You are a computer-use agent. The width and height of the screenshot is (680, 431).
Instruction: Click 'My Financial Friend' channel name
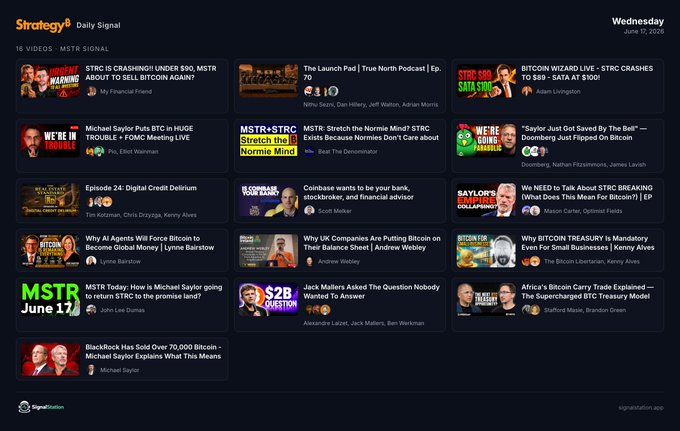(x=126, y=91)
